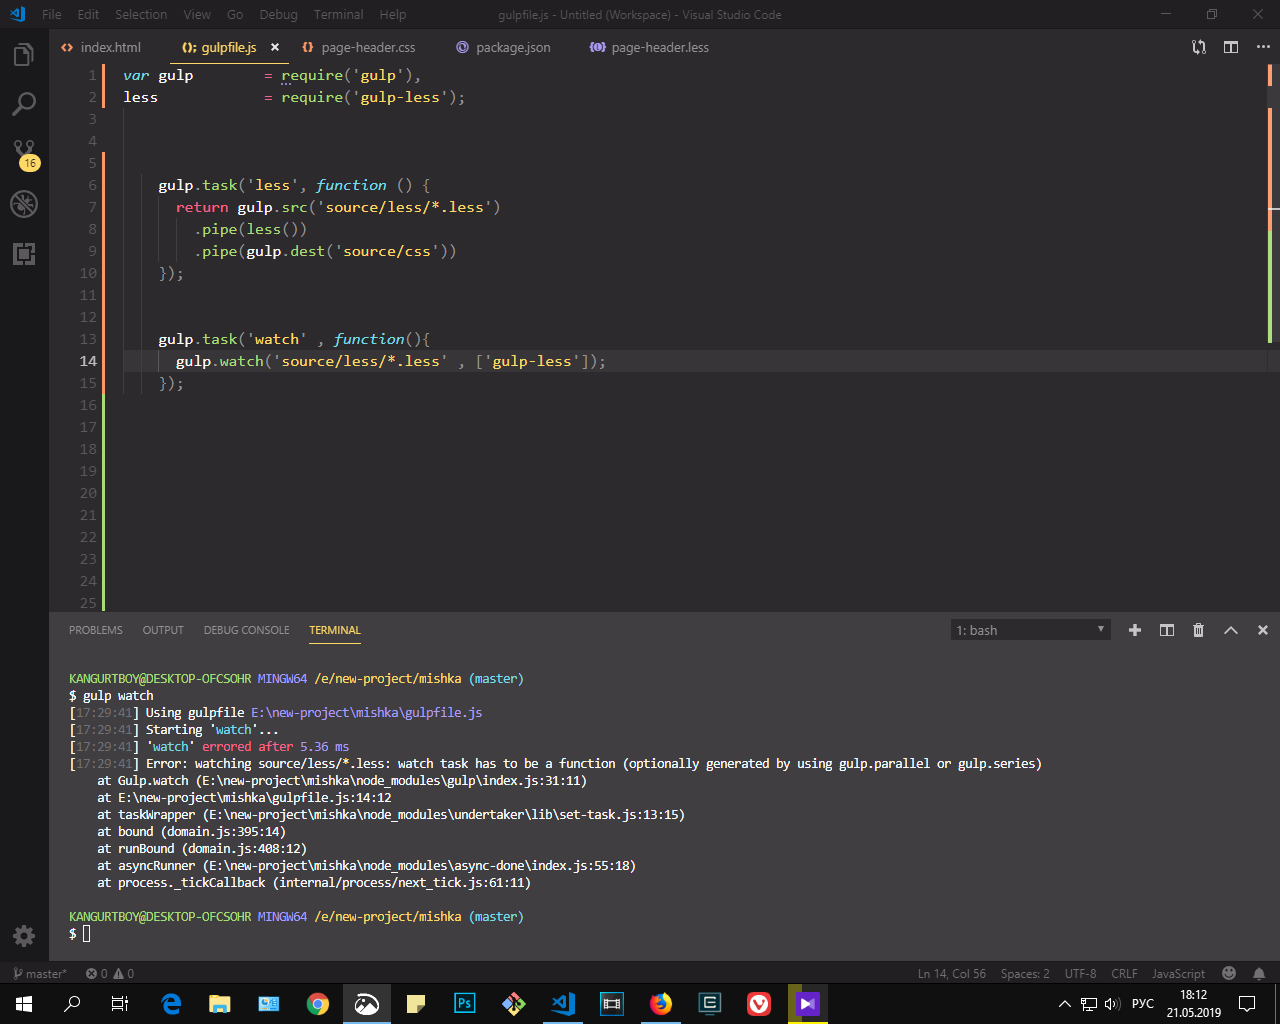Switch to the page-header.css tab

coord(359,47)
